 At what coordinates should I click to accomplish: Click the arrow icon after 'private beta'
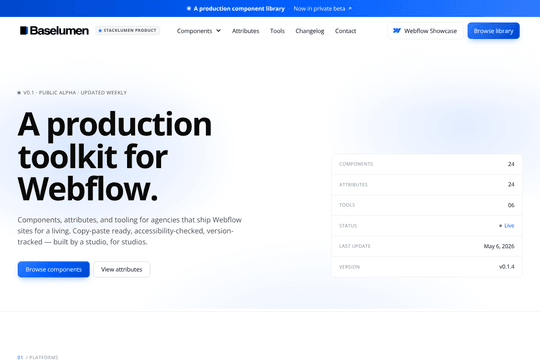coord(350,9)
